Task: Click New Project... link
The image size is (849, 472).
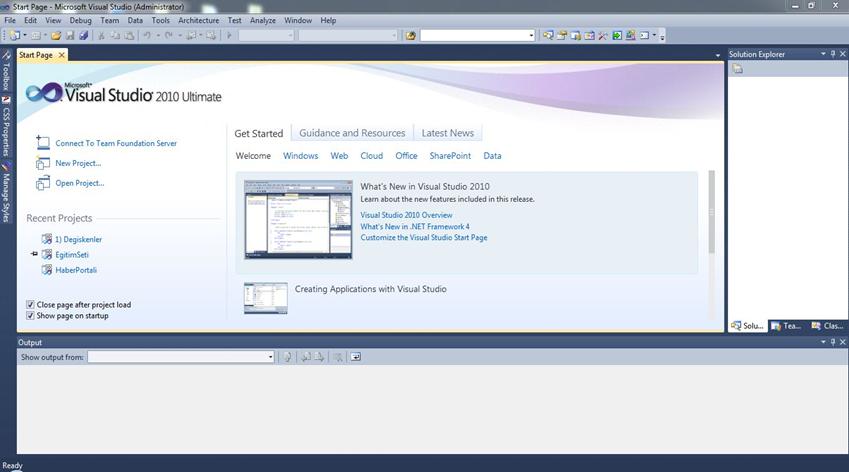Action: (x=78, y=163)
